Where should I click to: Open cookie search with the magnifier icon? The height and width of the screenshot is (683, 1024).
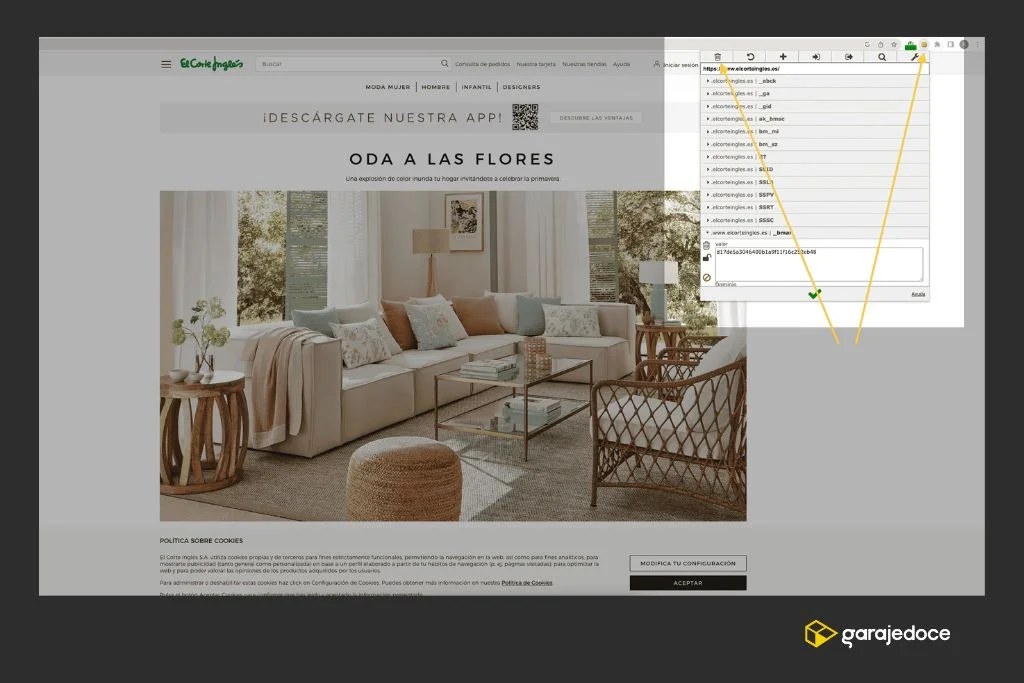click(882, 57)
